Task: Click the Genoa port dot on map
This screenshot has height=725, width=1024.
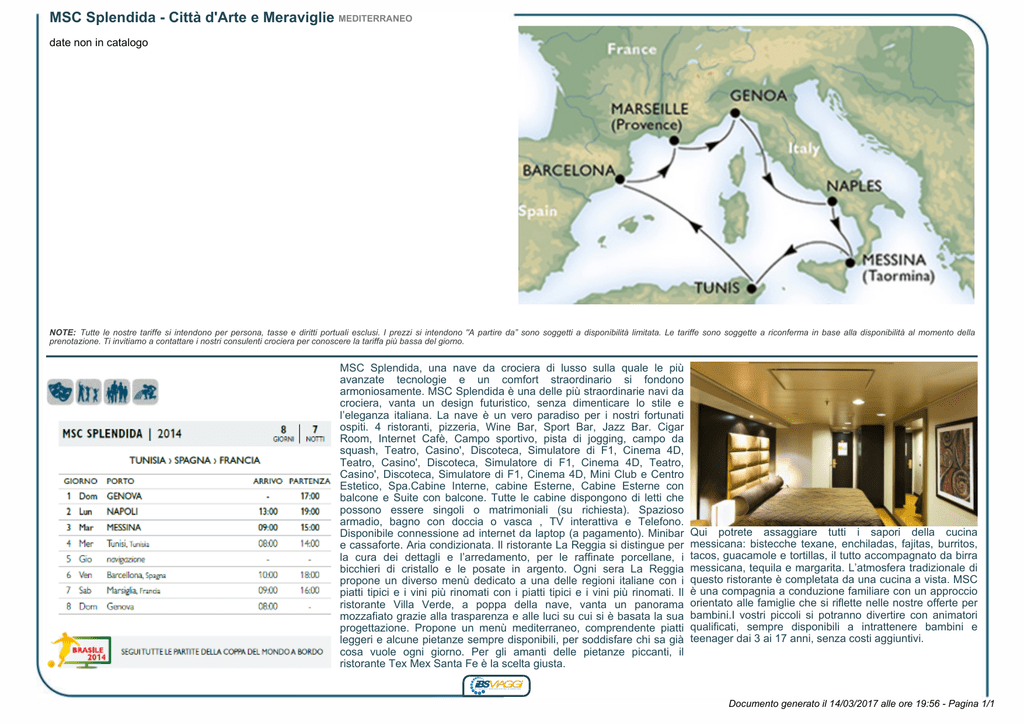Action: coord(735,113)
